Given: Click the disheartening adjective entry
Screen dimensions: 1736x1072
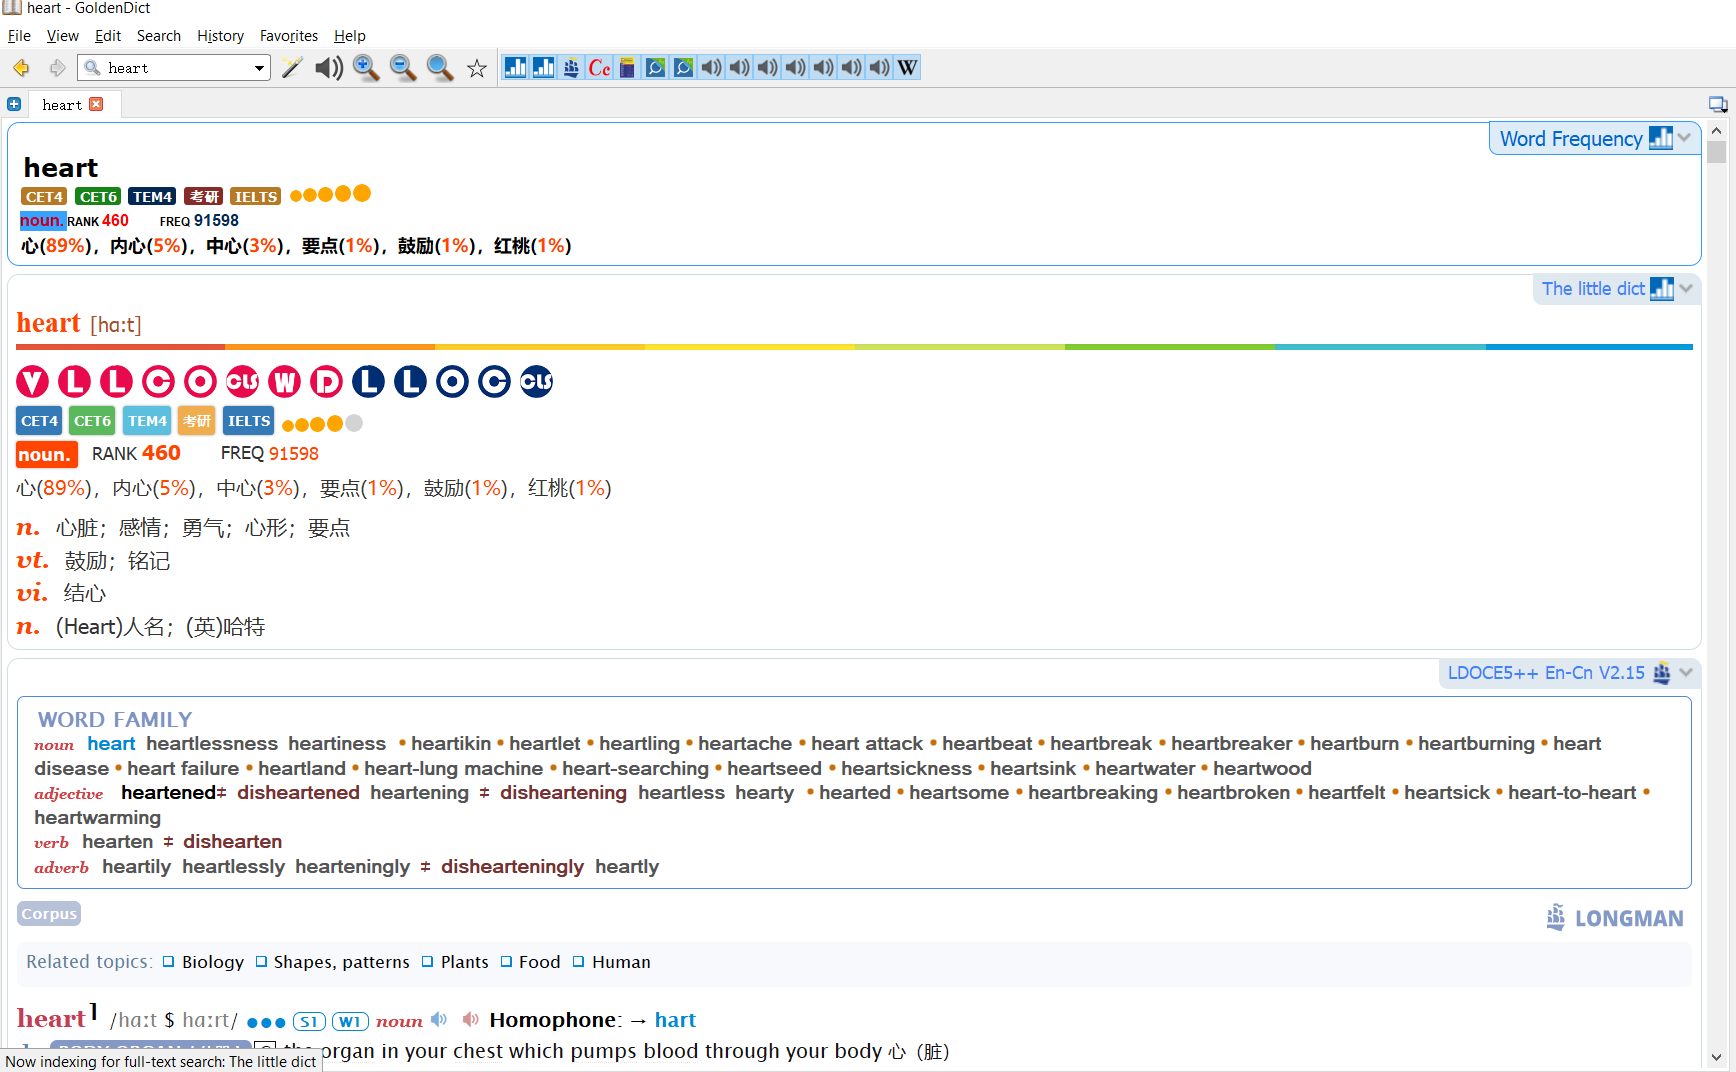Looking at the screenshot, I should tap(563, 792).
